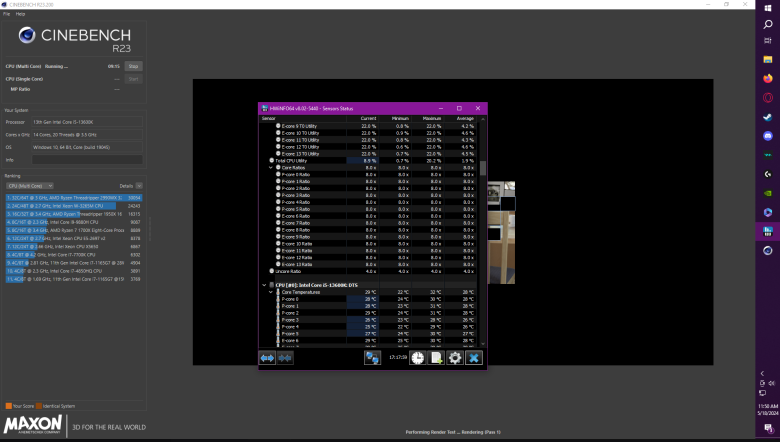Select the E-core 13 Ratio row
This screenshot has height=442, width=780.
(368, 265)
